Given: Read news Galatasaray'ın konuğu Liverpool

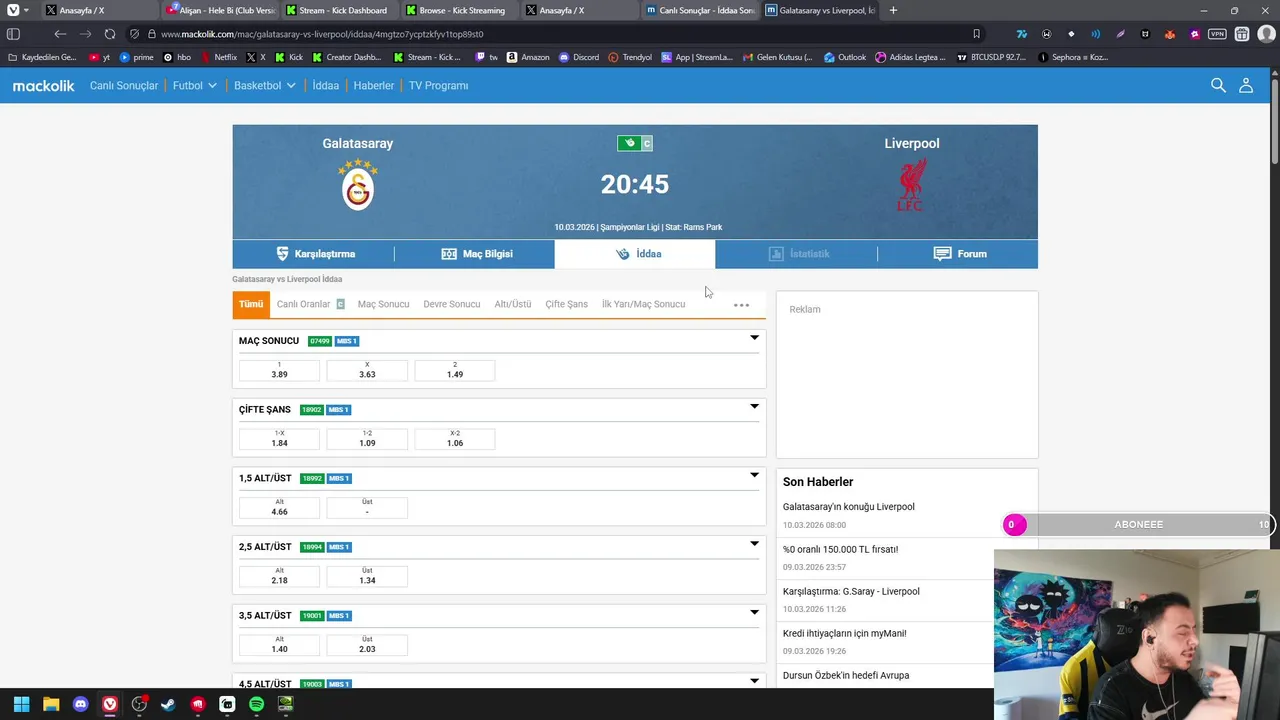Looking at the screenshot, I should coord(848,507).
